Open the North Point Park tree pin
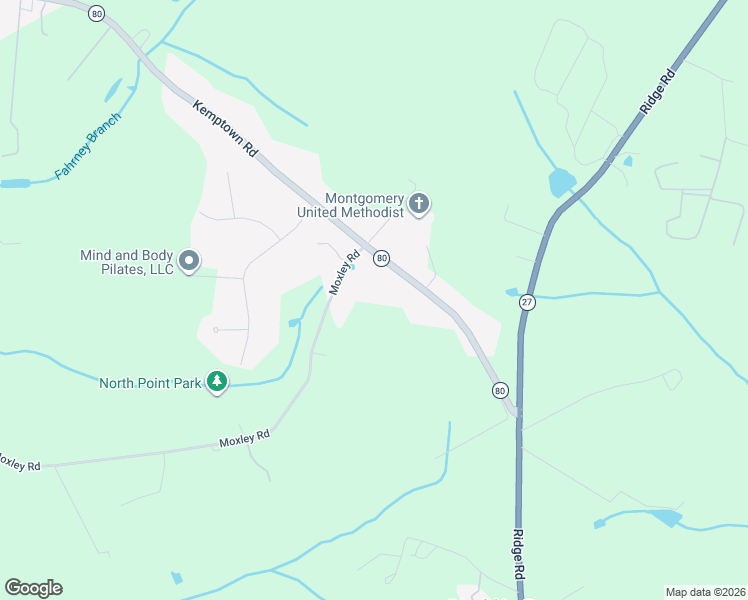The width and height of the screenshot is (748, 600). [217, 382]
